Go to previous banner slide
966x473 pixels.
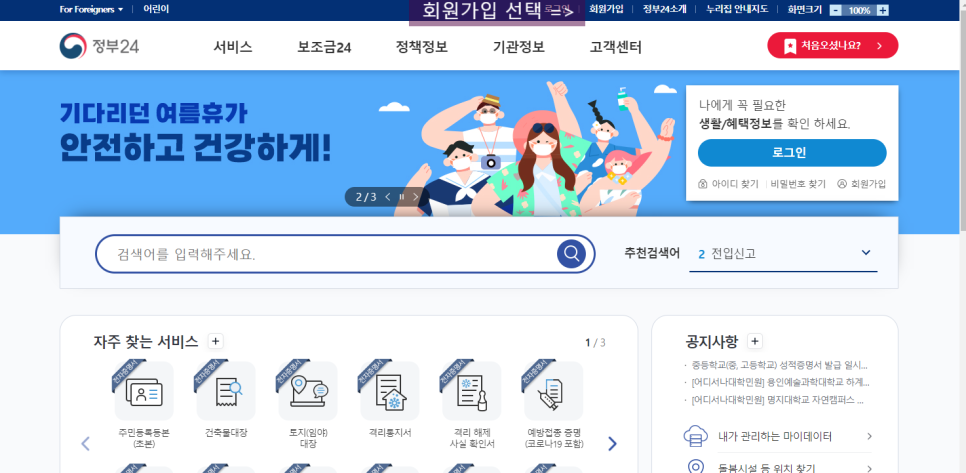click(388, 197)
